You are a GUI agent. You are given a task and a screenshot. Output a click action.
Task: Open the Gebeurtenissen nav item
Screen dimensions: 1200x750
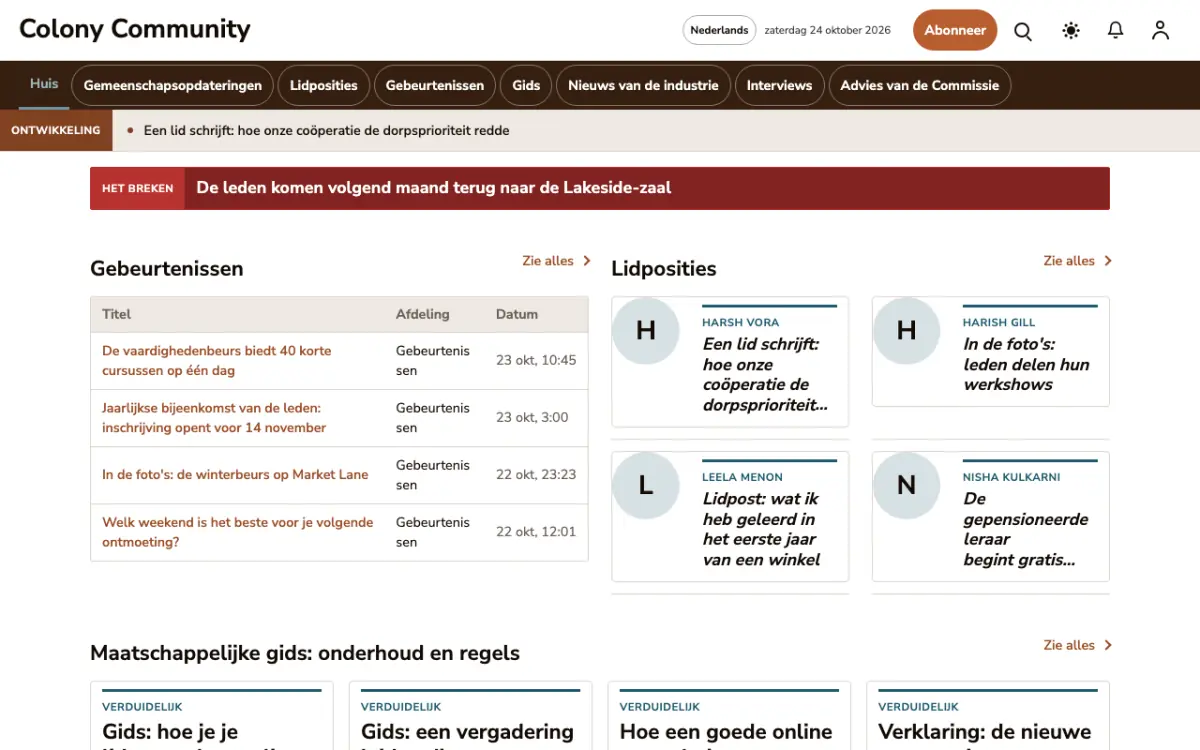(x=435, y=85)
